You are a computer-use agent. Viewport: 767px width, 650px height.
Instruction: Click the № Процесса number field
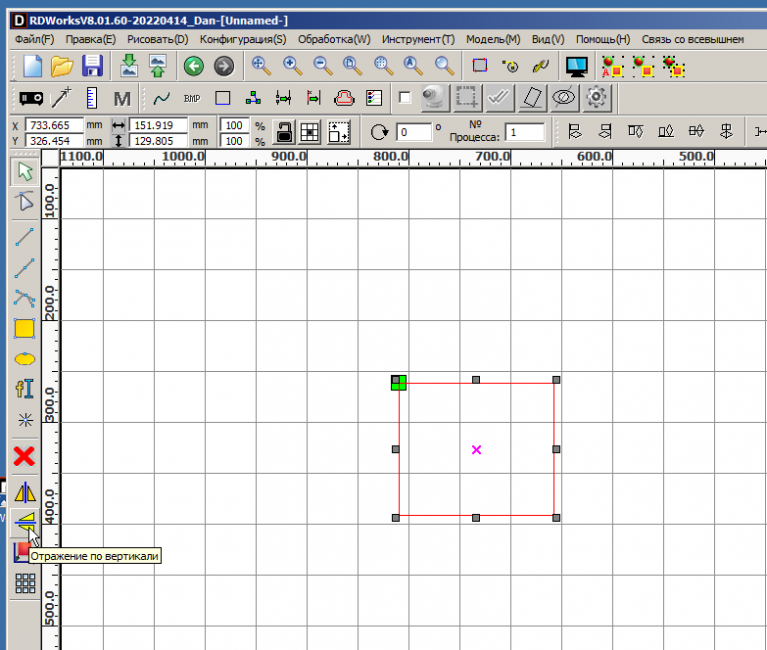click(x=524, y=132)
